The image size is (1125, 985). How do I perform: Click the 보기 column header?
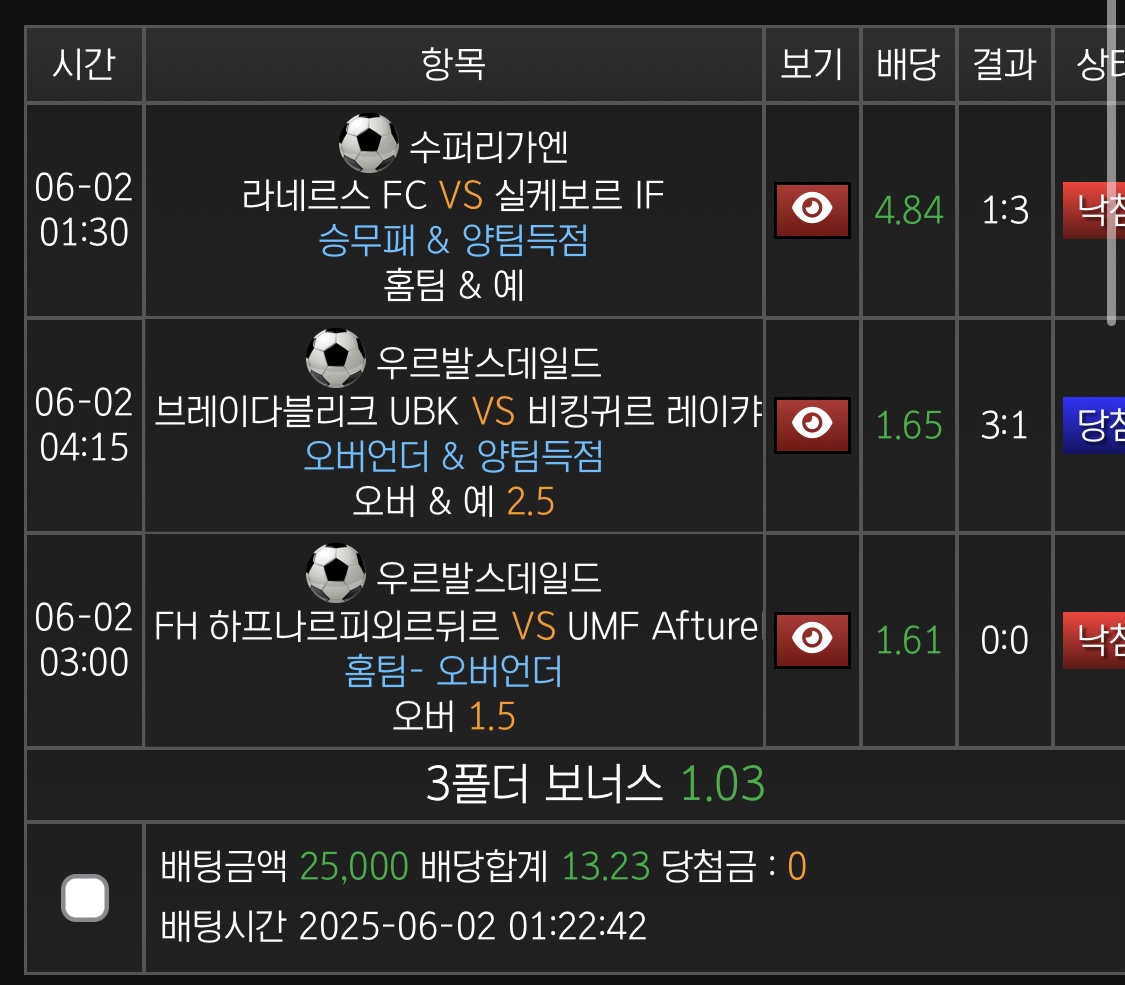point(812,65)
